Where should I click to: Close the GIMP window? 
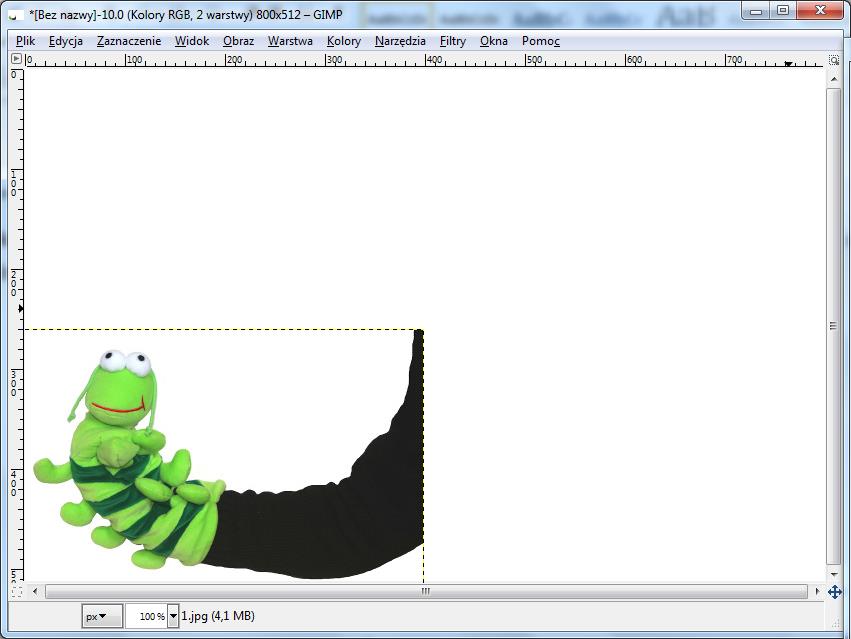[820, 11]
